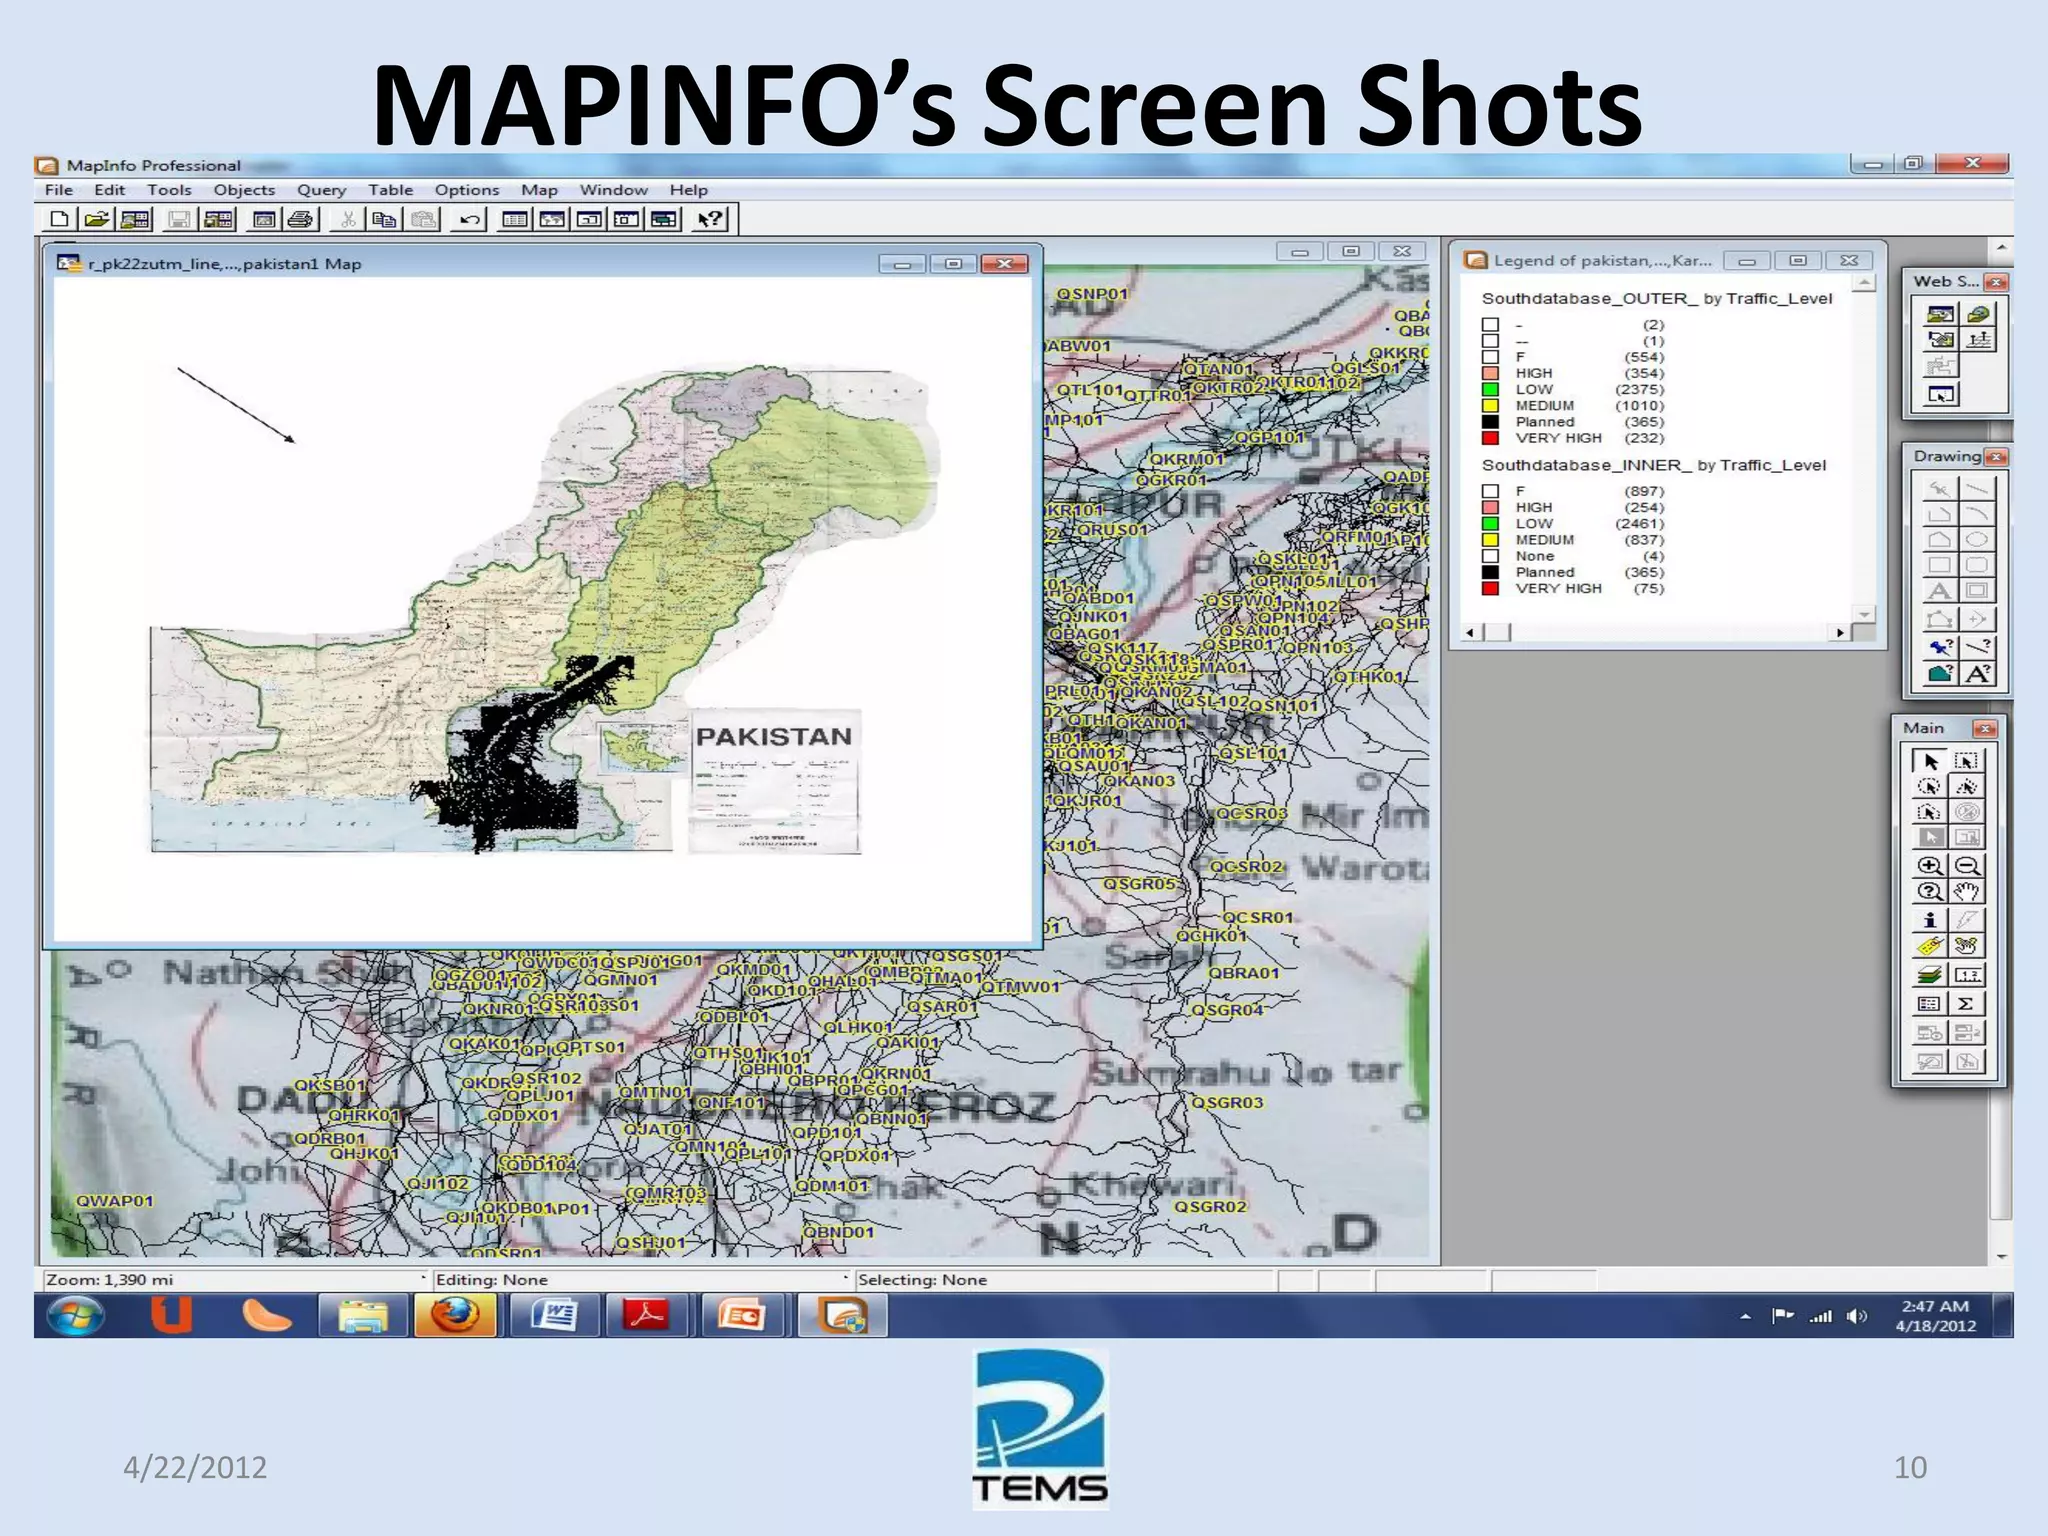This screenshot has width=2048, height=1536.
Task: Activate the Zoom-in magnifier tool
Action: click(x=1930, y=866)
